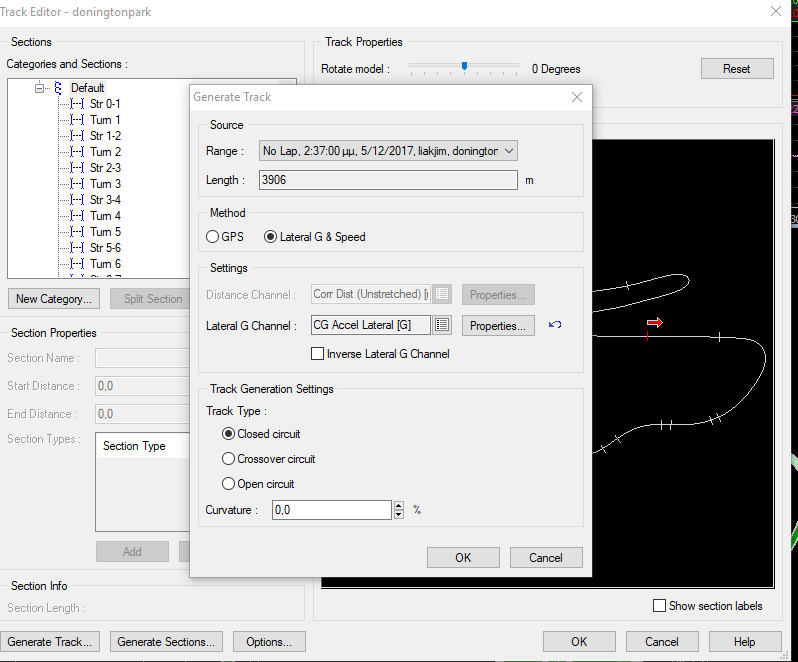Collapse the Default category tree node

click(39, 88)
